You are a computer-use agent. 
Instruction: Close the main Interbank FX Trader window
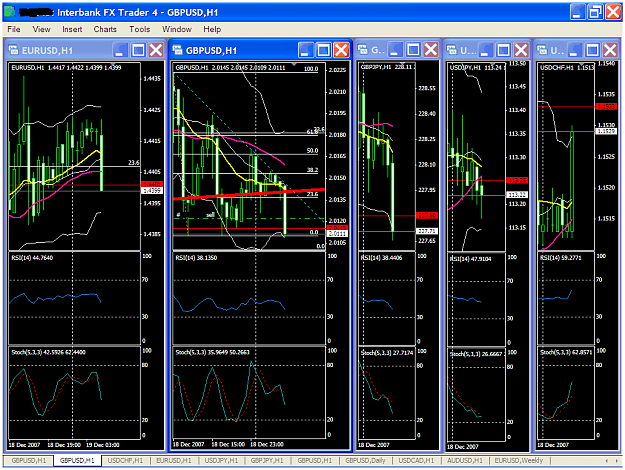[x=613, y=12]
